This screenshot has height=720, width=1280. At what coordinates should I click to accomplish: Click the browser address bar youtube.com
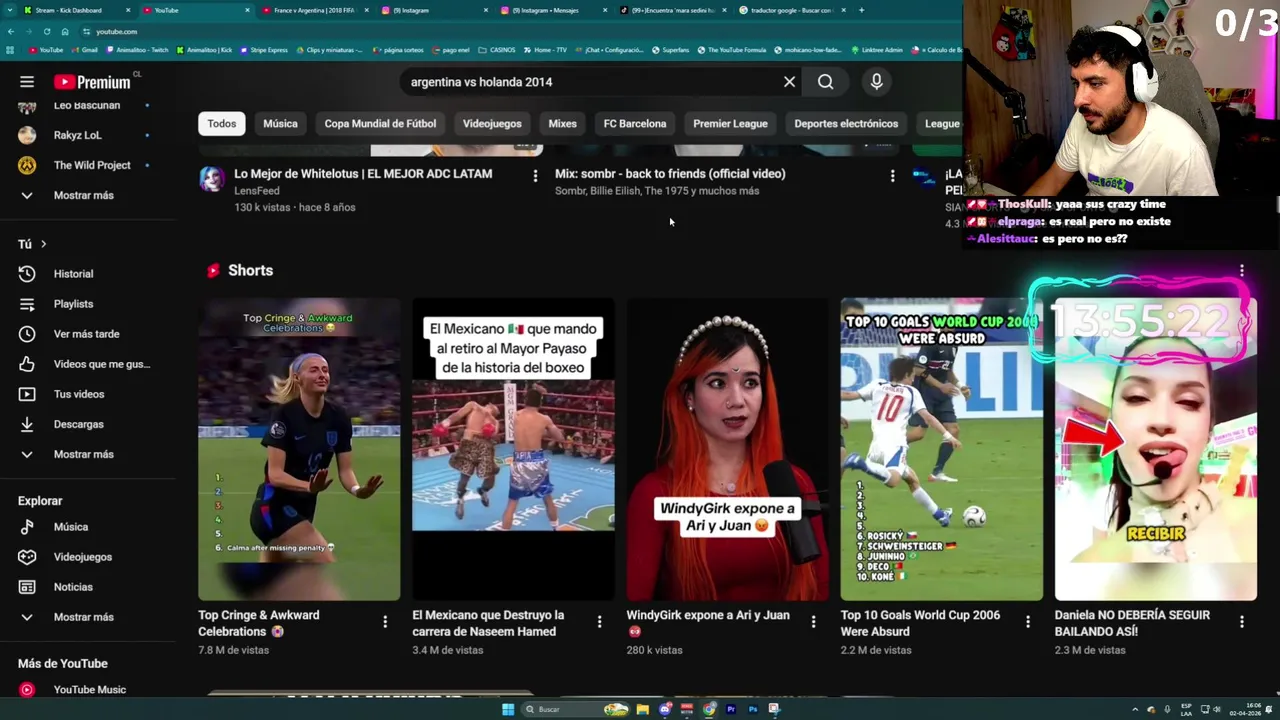(x=116, y=31)
